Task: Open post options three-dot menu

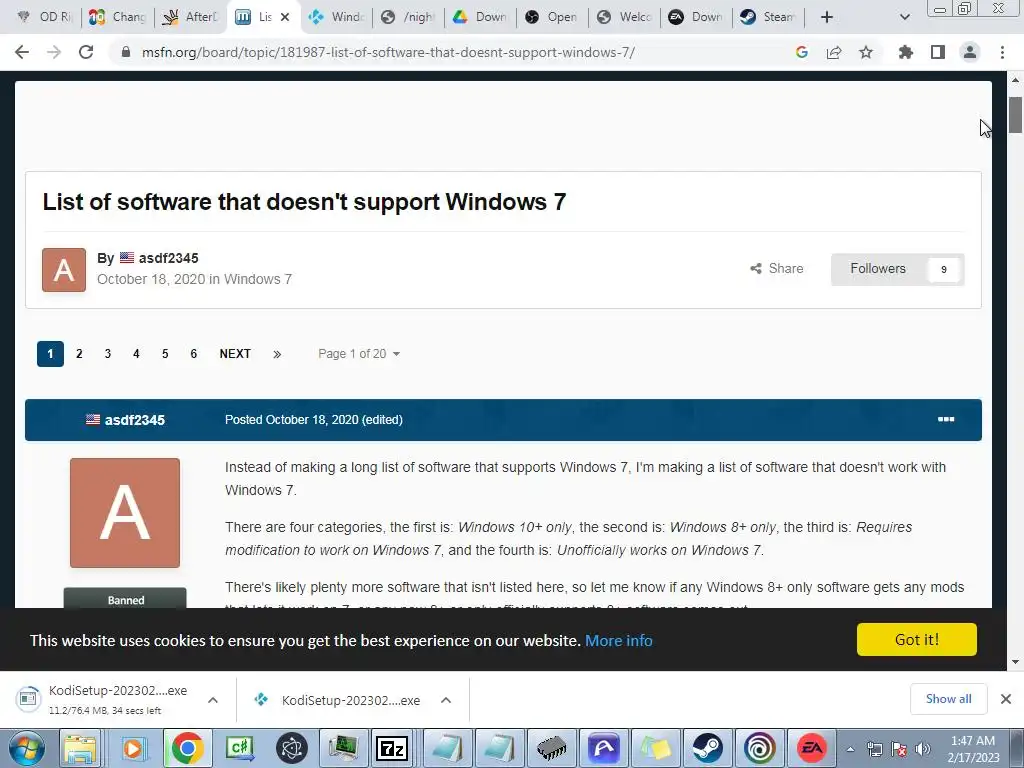Action: (x=946, y=419)
